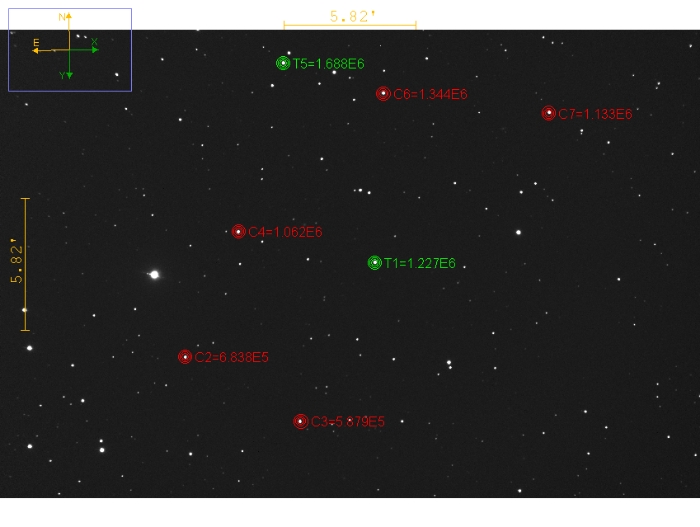The width and height of the screenshot is (700, 527).
Task: Click the C6=1.344E6 label text
Action: click(x=430, y=95)
